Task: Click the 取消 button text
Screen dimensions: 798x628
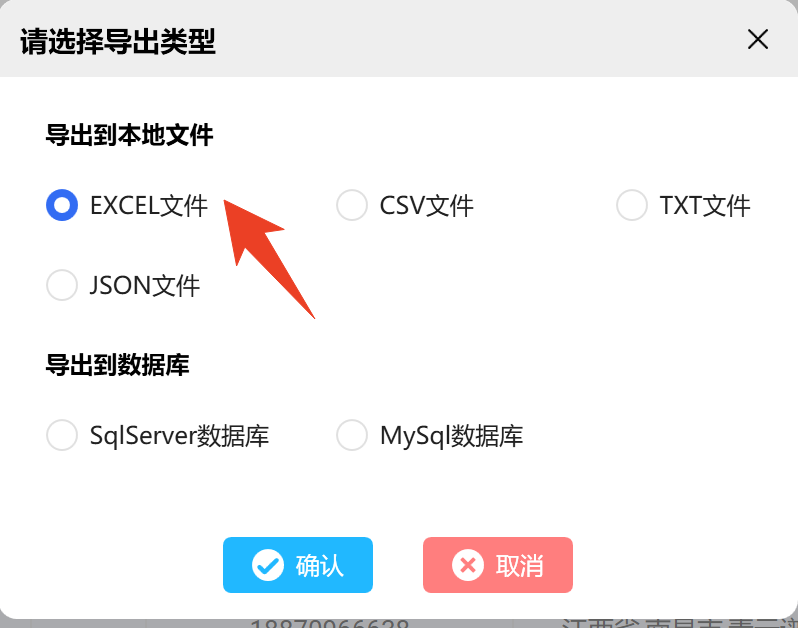Action: (520, 565)
